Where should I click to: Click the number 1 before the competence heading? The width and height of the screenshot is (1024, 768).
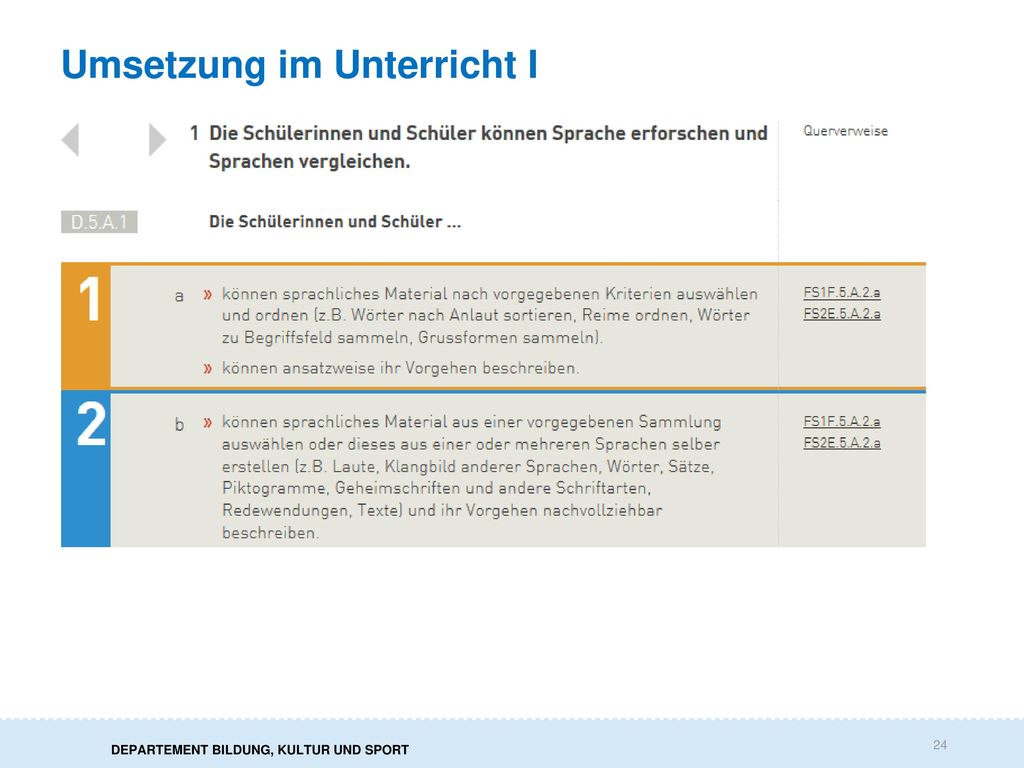tap(194, 133)
